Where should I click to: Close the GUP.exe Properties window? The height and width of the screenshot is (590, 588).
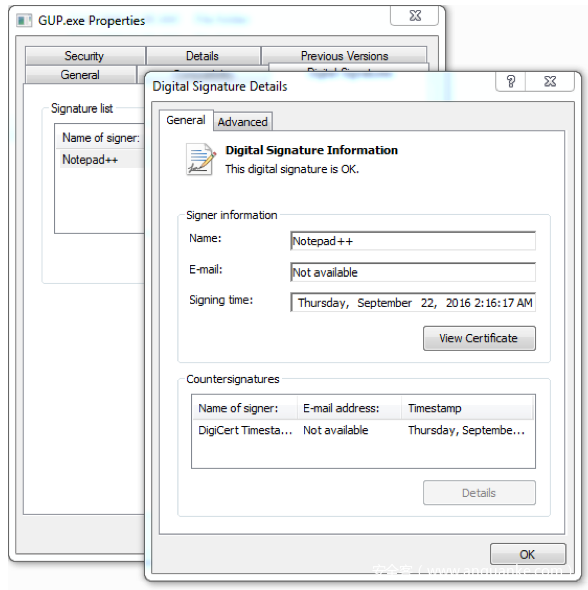(415, 16)
